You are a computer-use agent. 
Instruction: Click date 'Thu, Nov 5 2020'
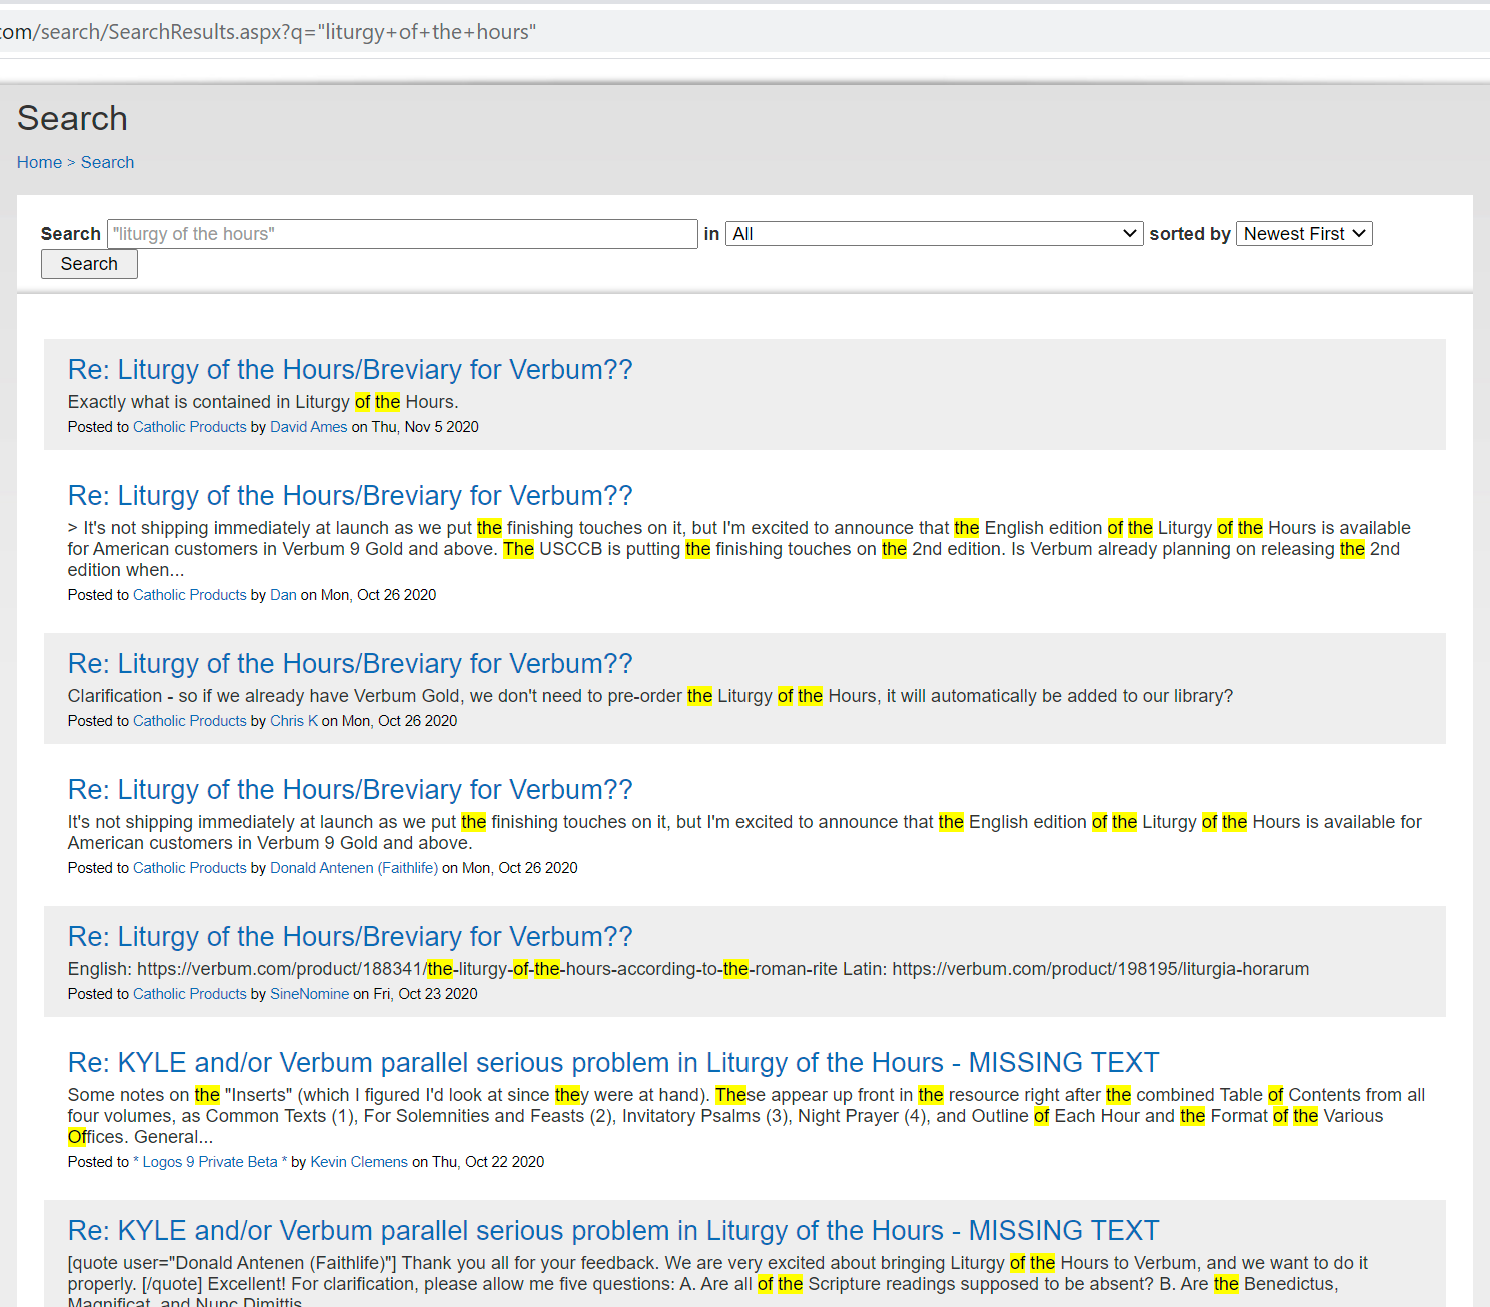click(x=425, y=427)
